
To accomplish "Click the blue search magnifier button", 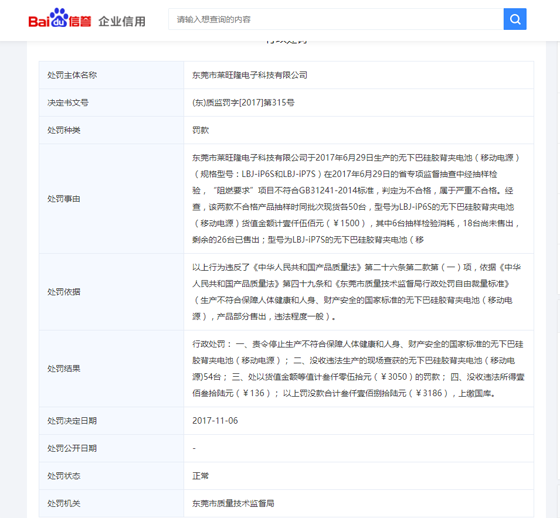I will click(515, 19).
